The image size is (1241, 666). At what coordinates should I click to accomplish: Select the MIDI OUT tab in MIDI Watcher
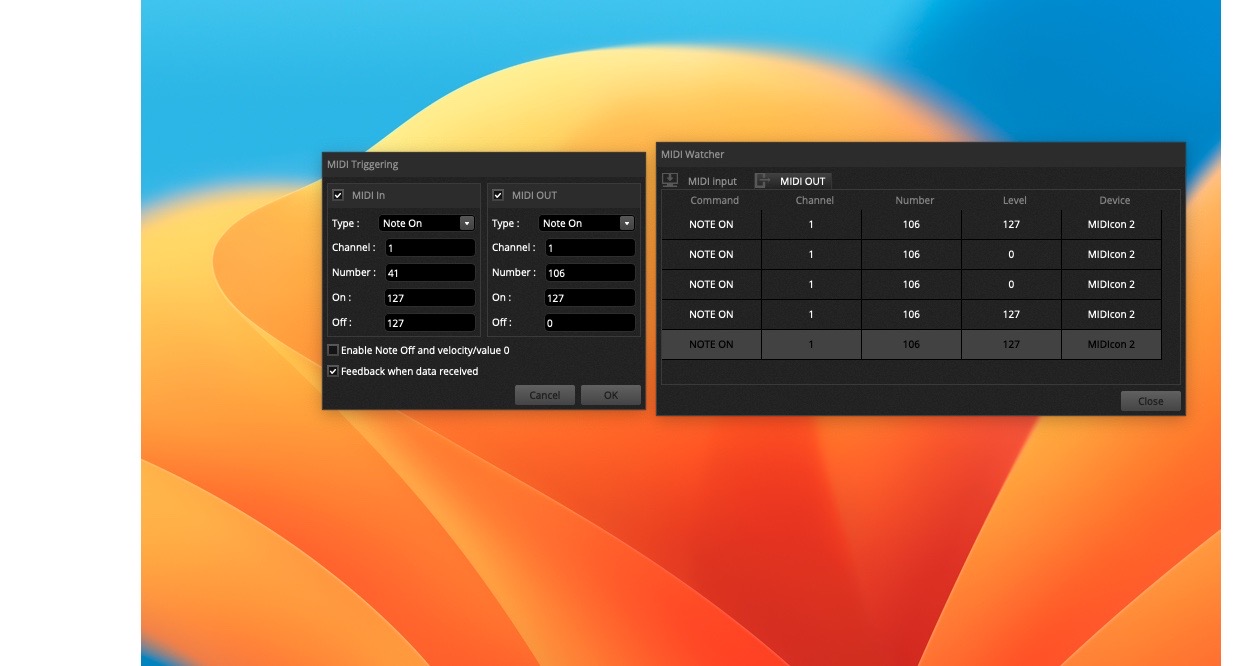[x=792, y=181]
